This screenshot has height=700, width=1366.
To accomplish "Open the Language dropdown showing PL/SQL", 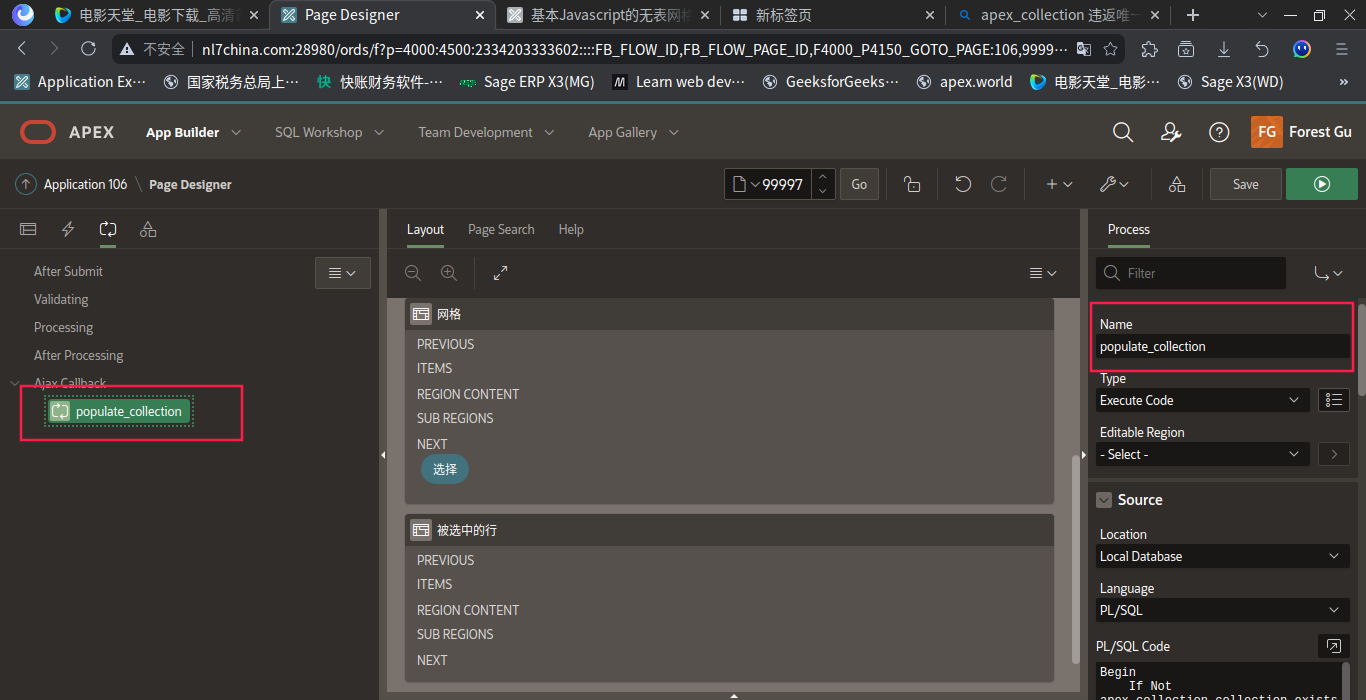I will pos(1221,609).
